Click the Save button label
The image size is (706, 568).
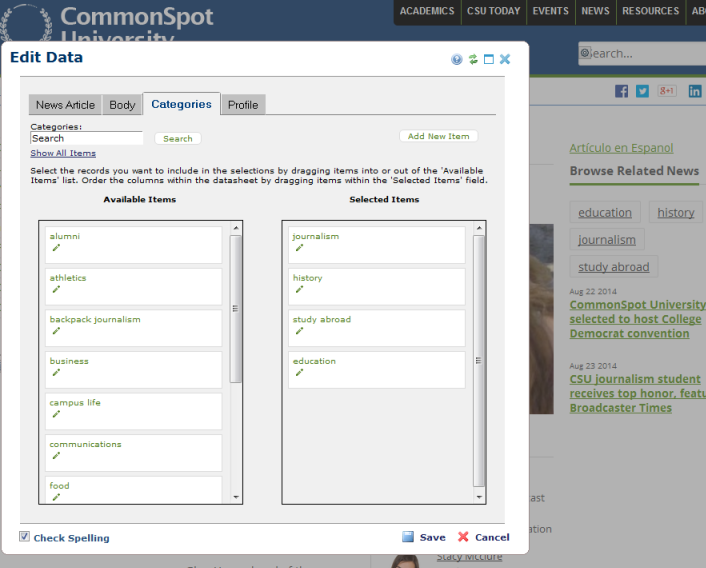tap(432, 537)
